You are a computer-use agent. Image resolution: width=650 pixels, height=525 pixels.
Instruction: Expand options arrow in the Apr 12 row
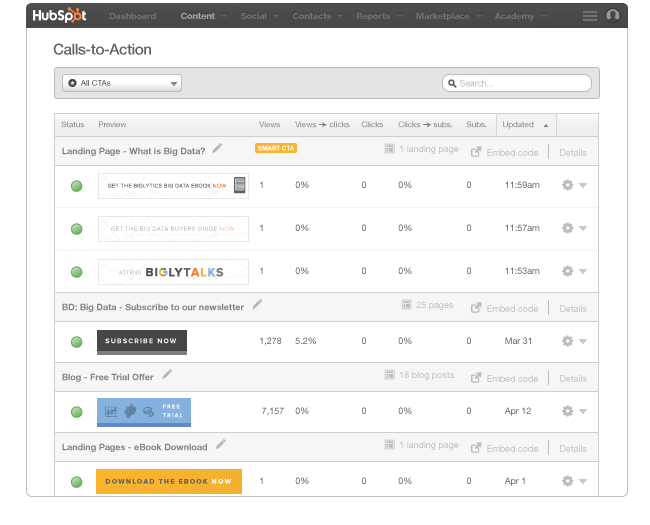click(x=583, y=411)
